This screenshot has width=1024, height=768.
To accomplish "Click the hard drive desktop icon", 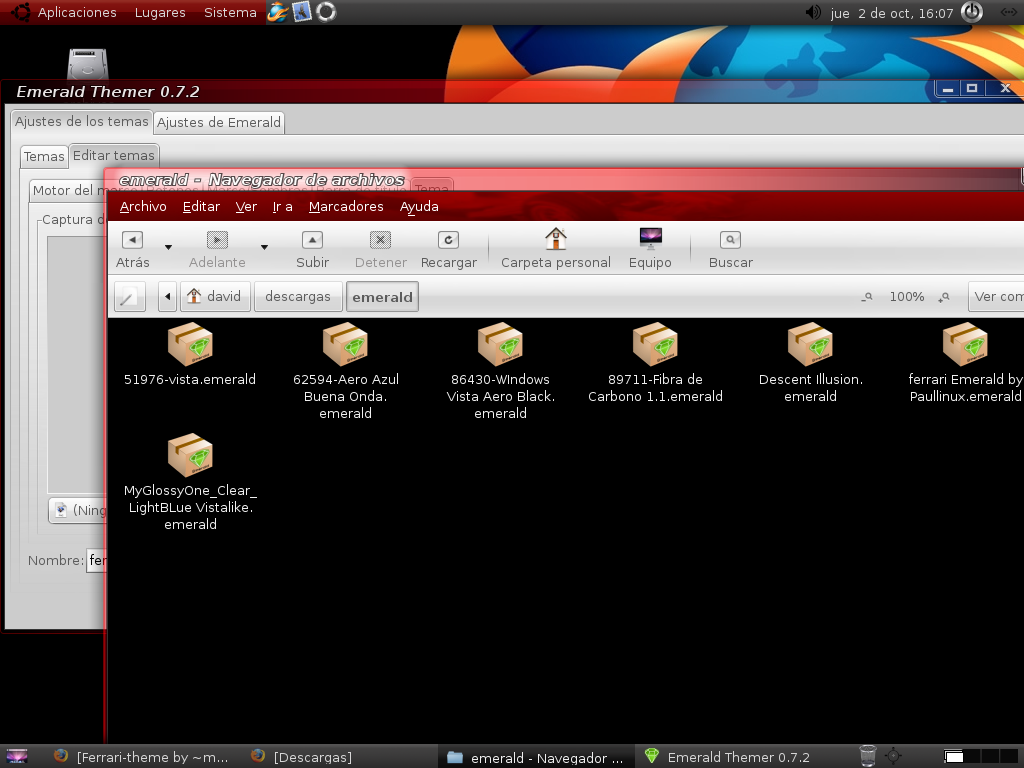I will [88, 64].
